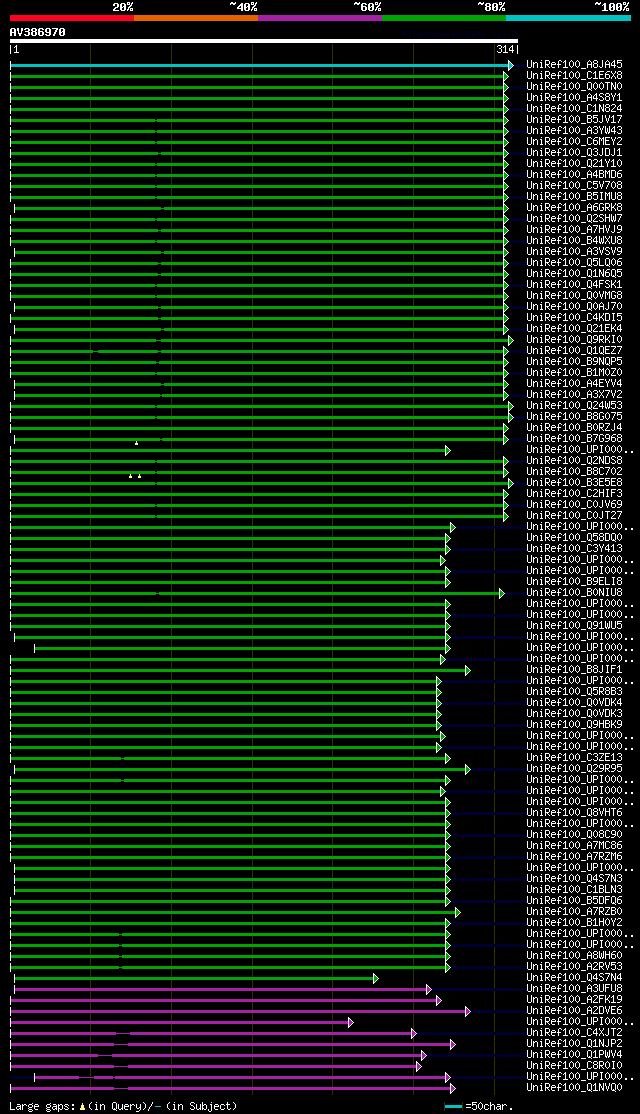Select the UniRef100_Q8VHT6 label

(x=575, y=813)
